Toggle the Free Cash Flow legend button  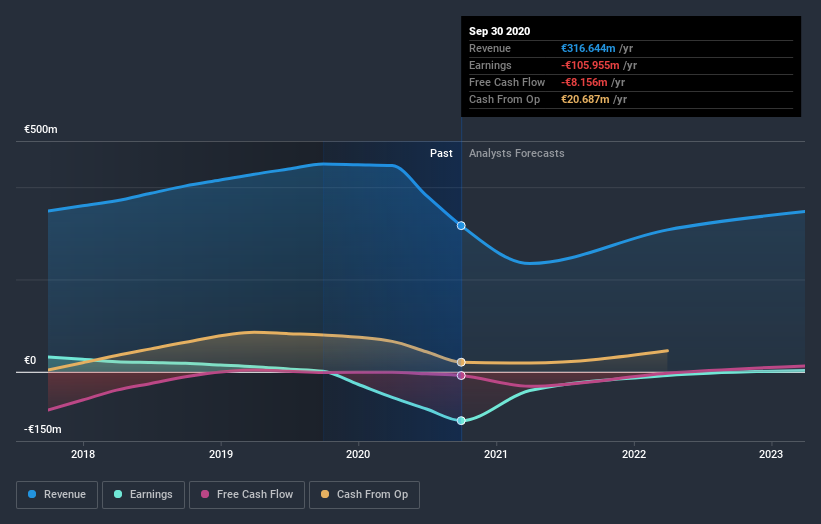click(247, 495)
